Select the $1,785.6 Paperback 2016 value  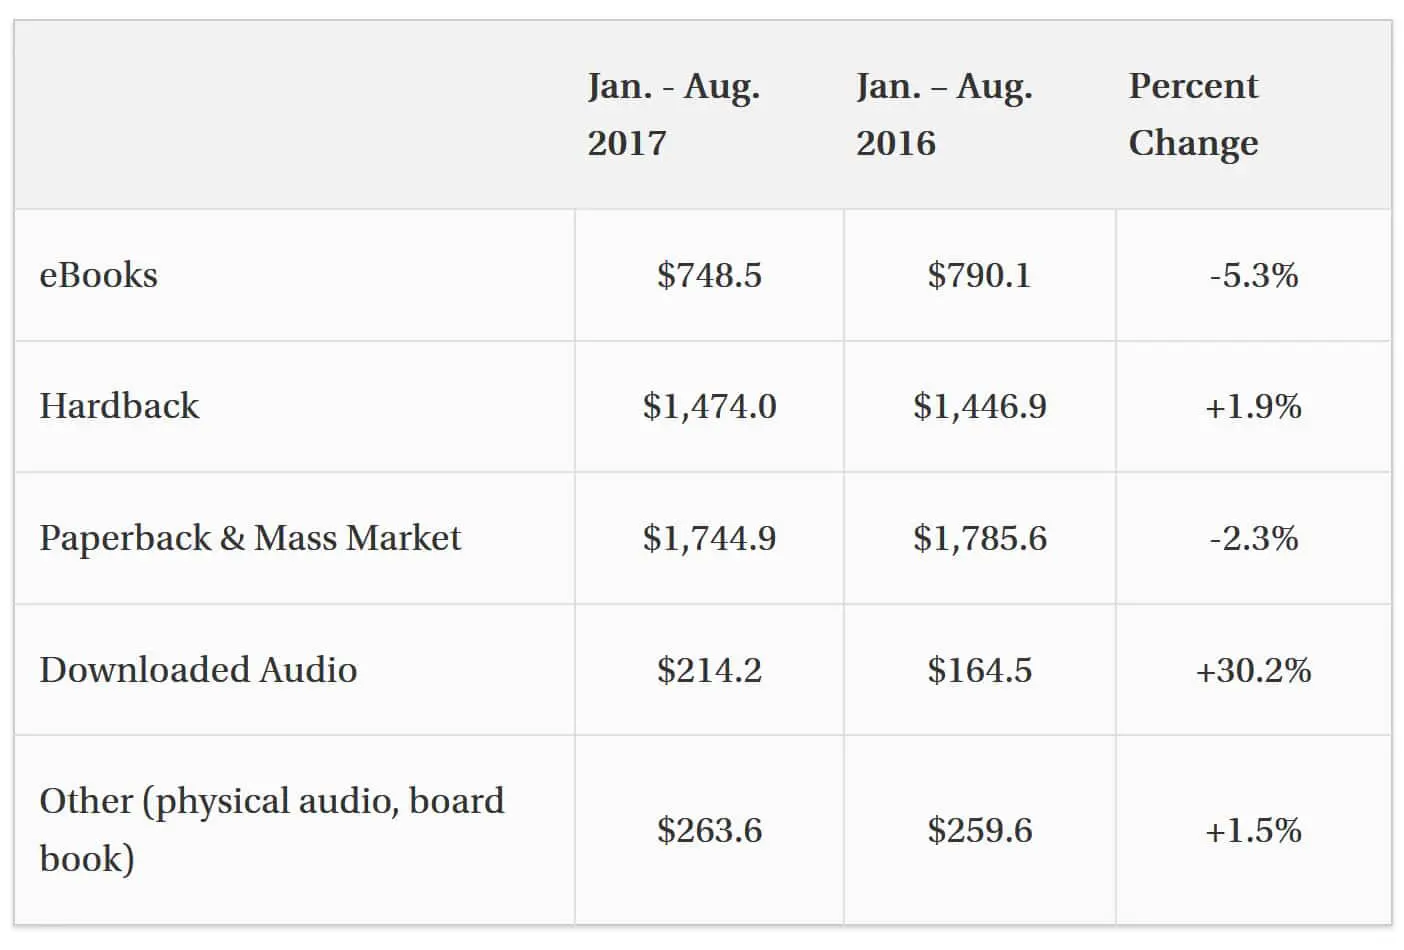pos(979,538)
